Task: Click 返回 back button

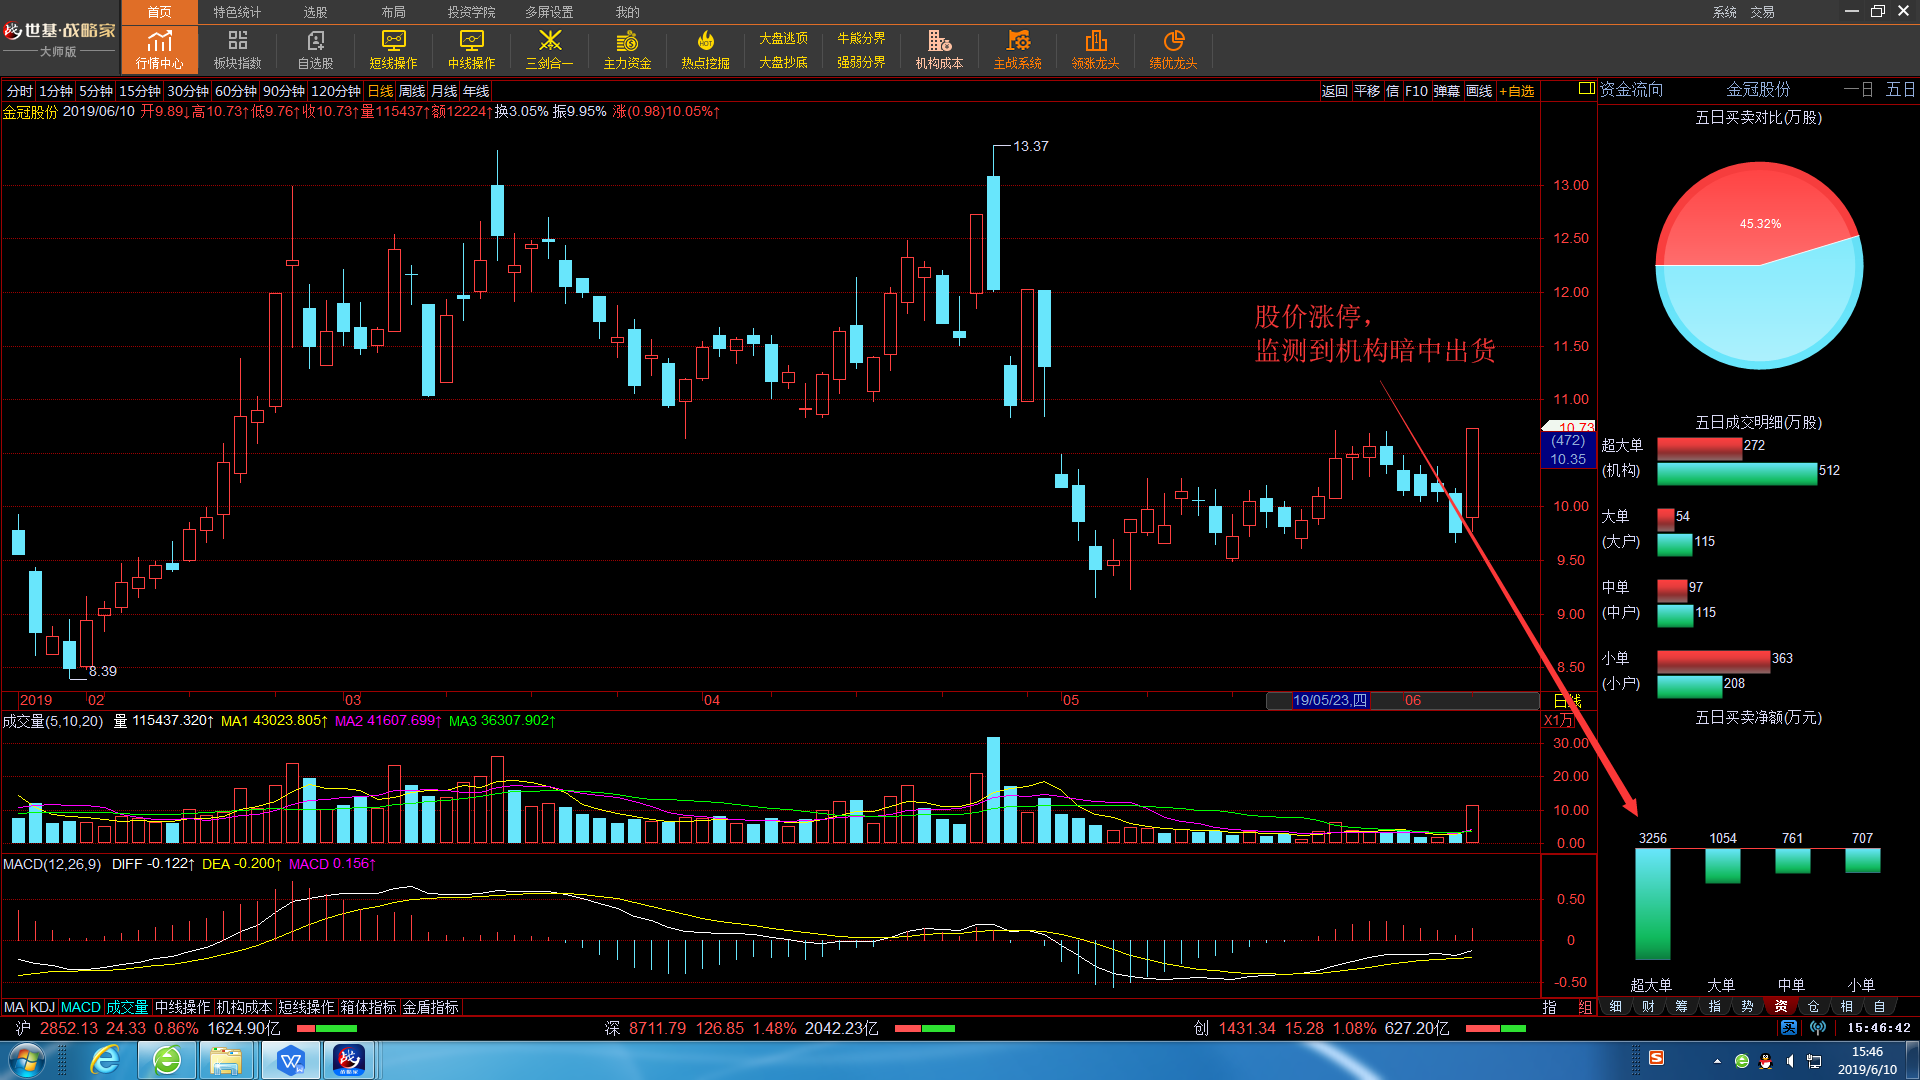Action: pyautogui.click(x=1335, y=91)
